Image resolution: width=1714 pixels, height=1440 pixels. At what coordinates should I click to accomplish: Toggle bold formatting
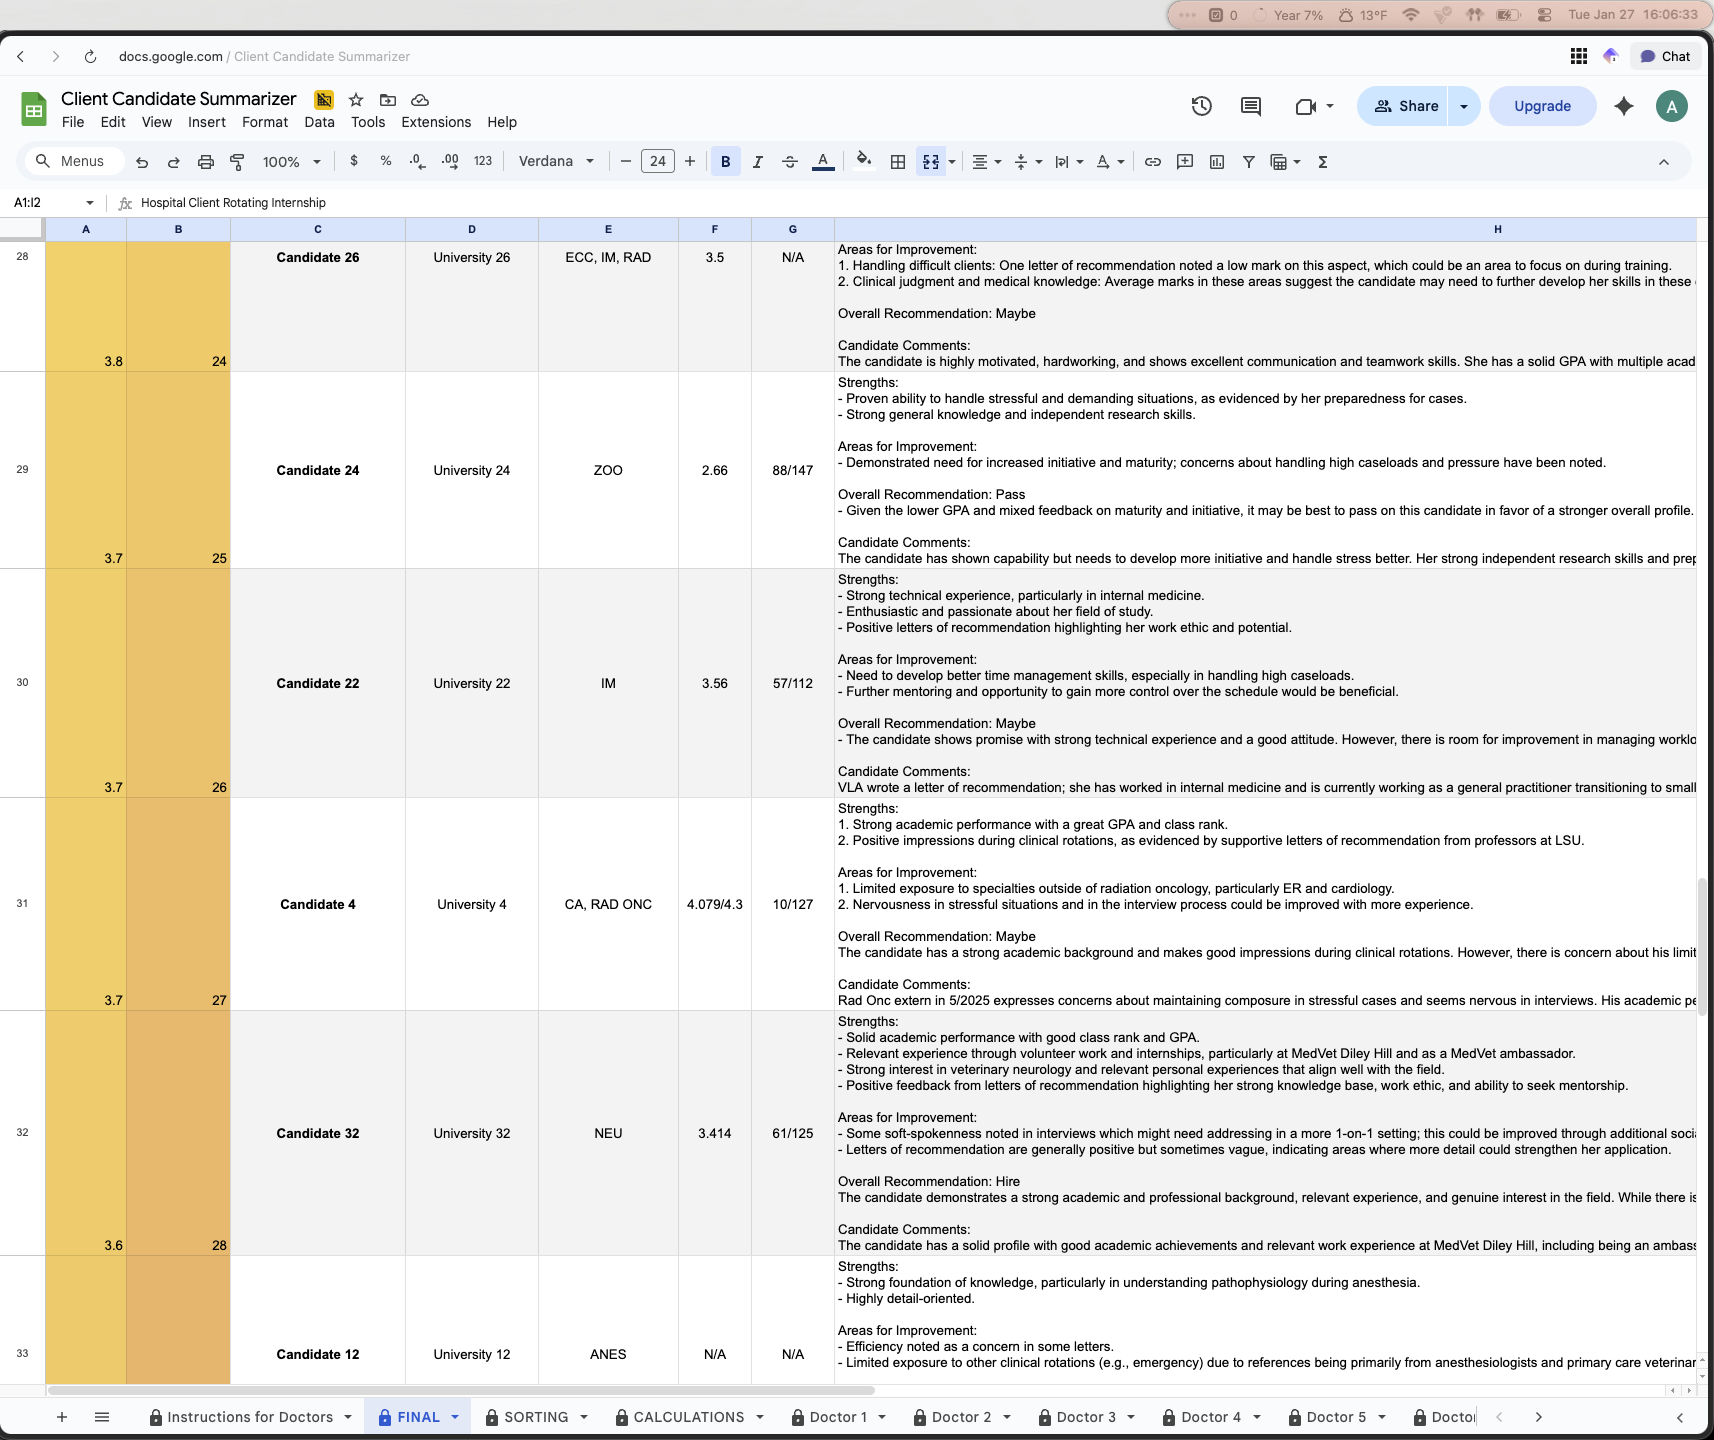pos(724,161)
